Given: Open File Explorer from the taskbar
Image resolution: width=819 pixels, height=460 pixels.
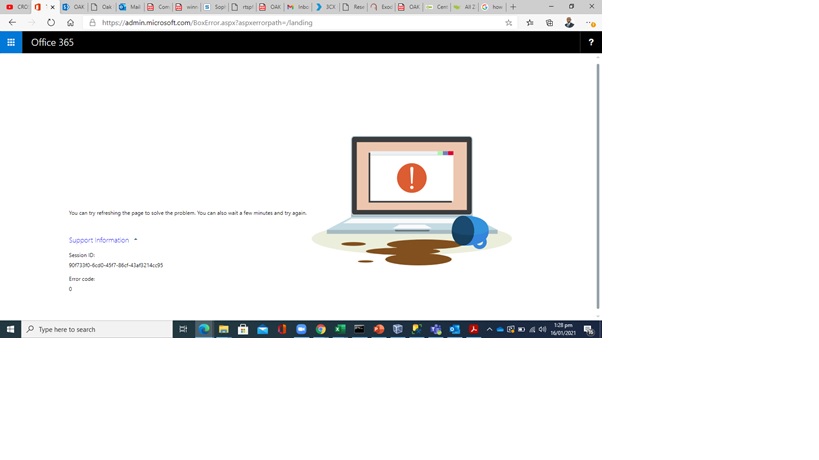Looking at the screenshot, I should point(224,329).
